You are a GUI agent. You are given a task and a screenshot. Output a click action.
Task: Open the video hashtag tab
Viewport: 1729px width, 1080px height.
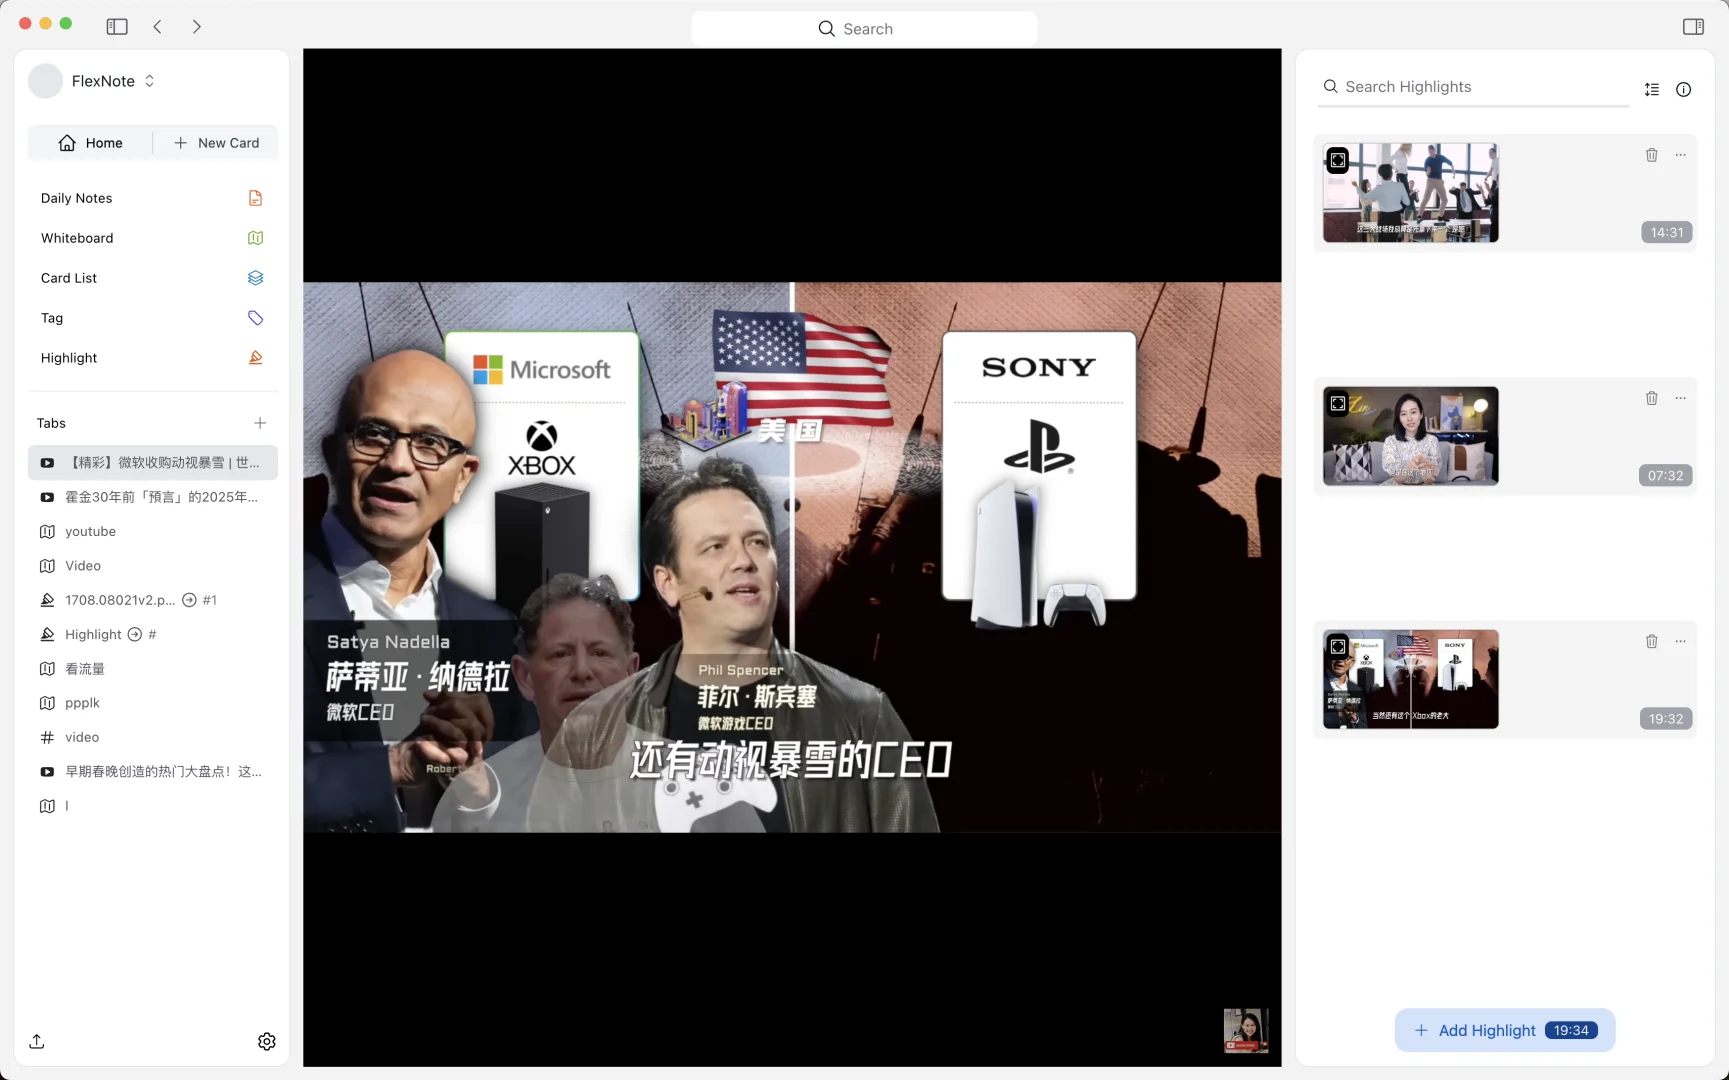click(152, 738)
